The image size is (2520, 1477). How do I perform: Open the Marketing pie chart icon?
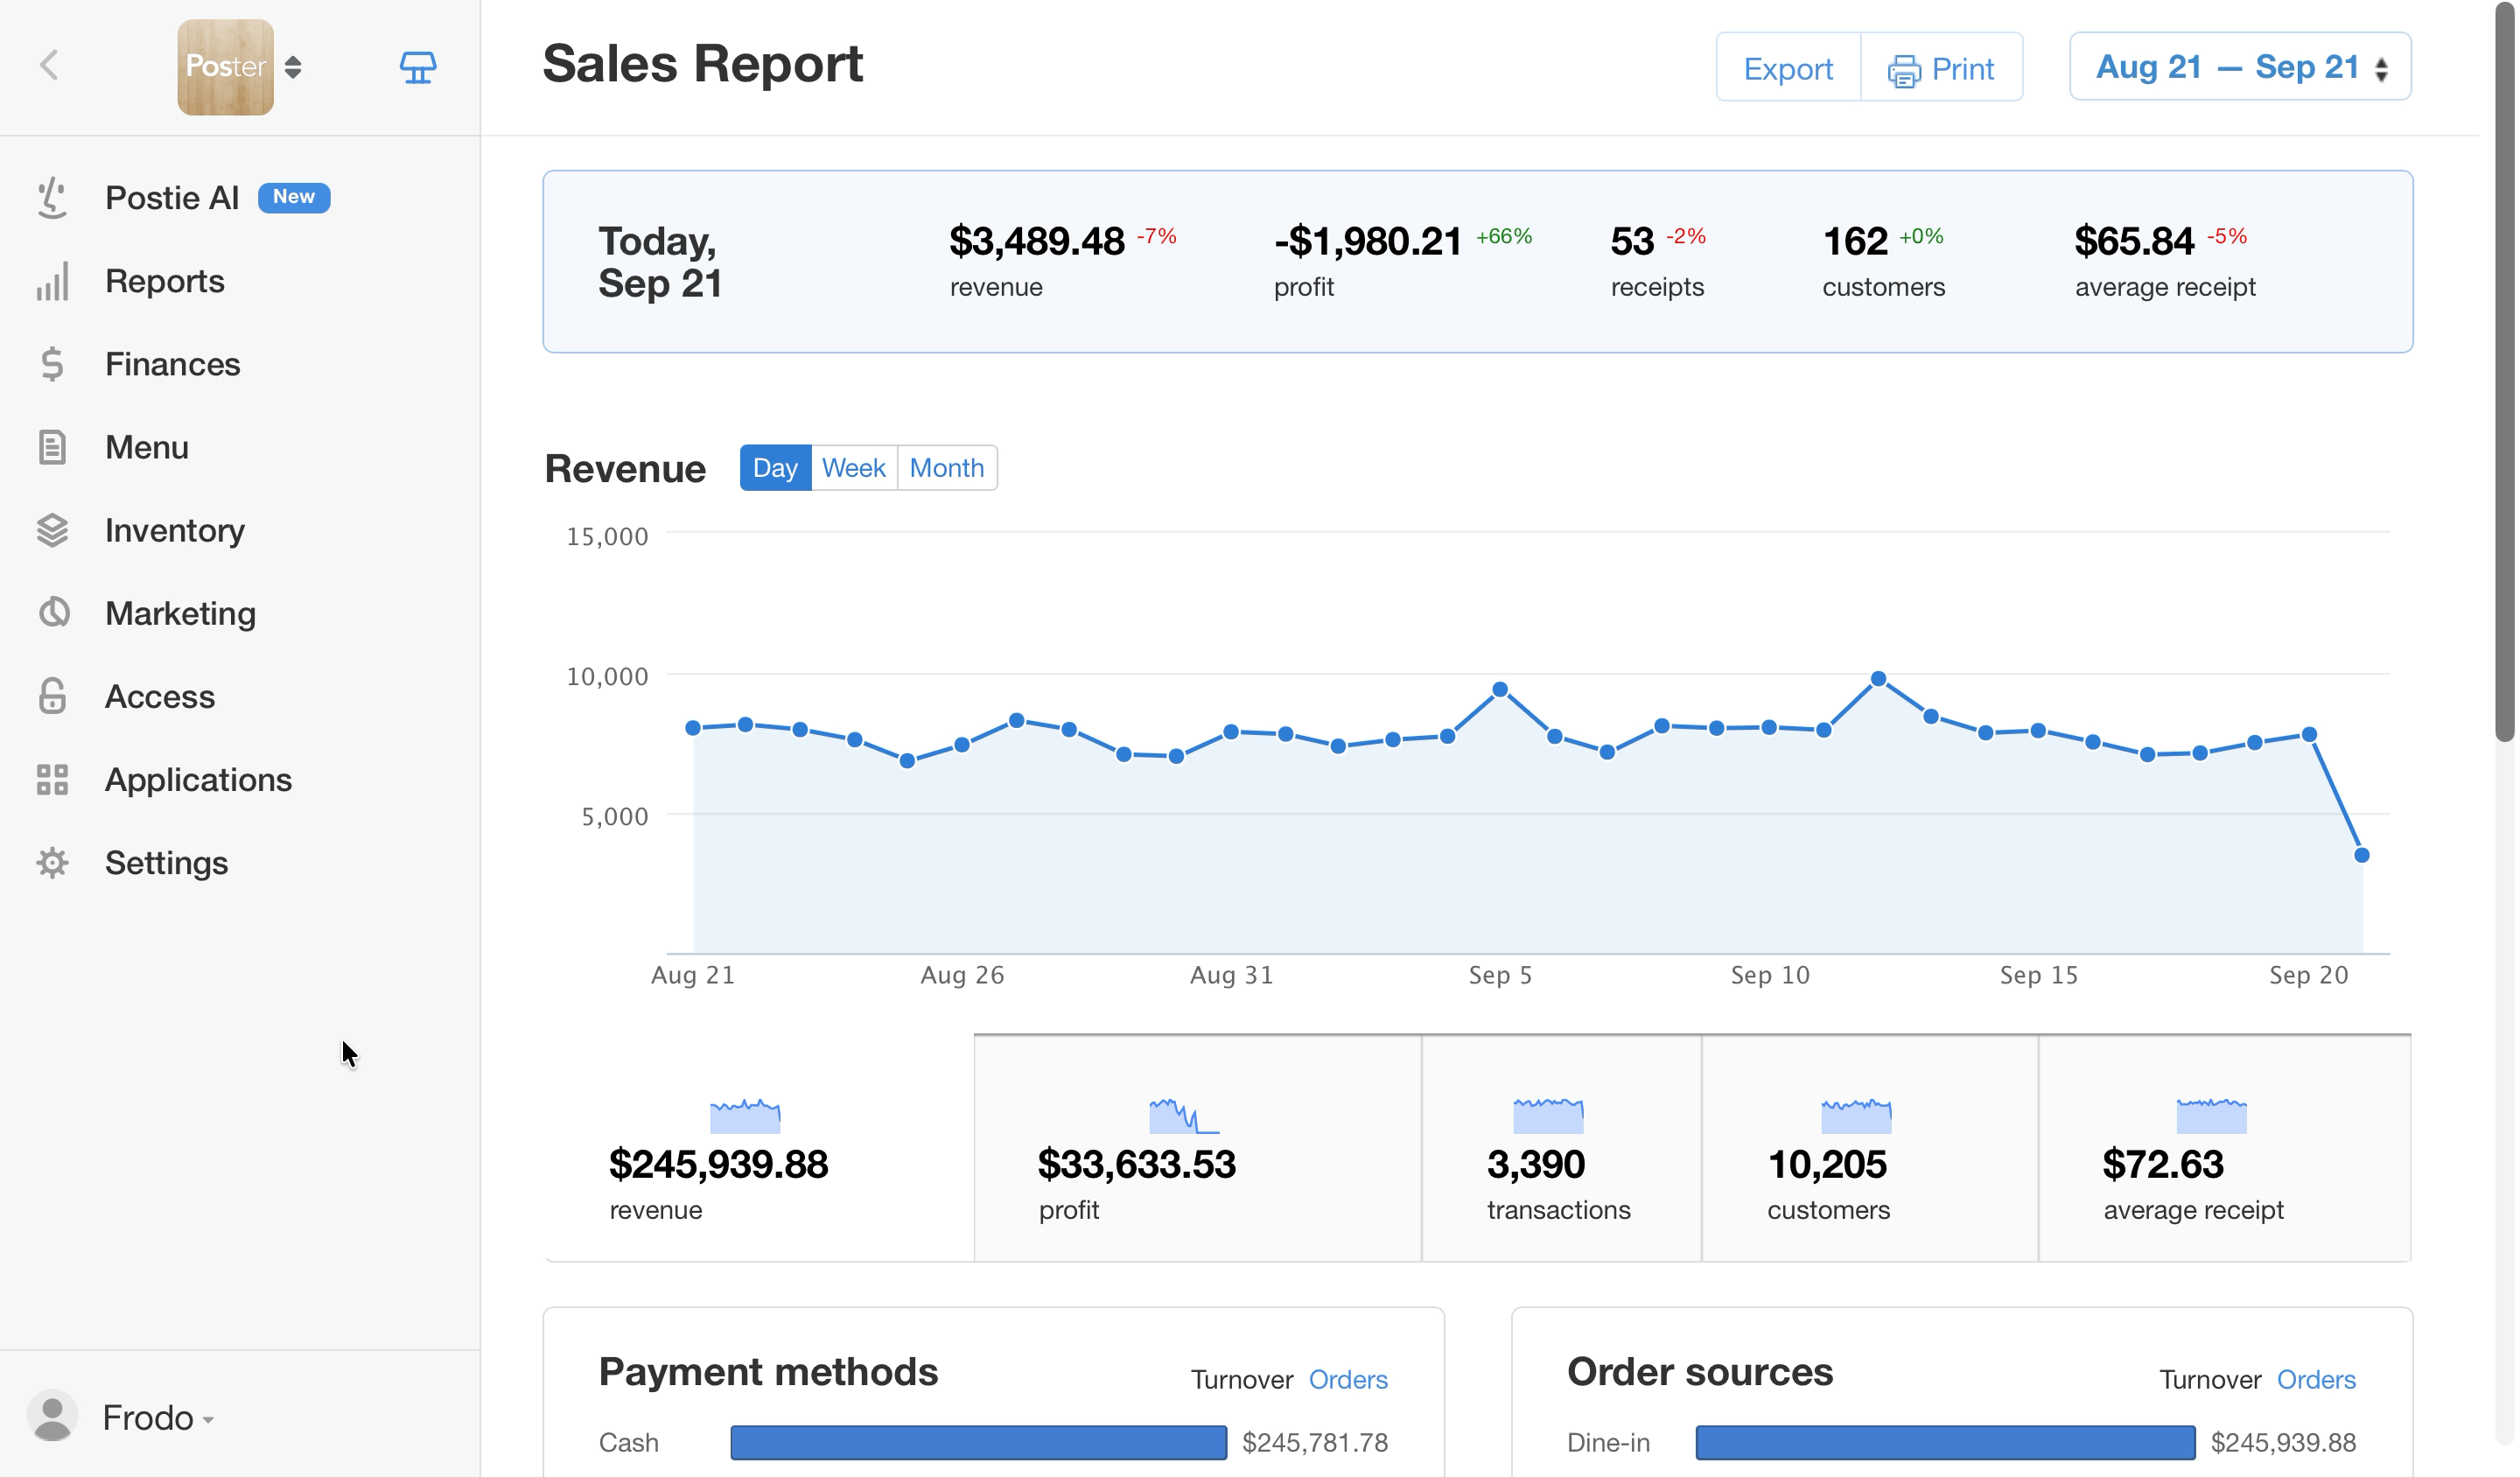tap(53, 612)
